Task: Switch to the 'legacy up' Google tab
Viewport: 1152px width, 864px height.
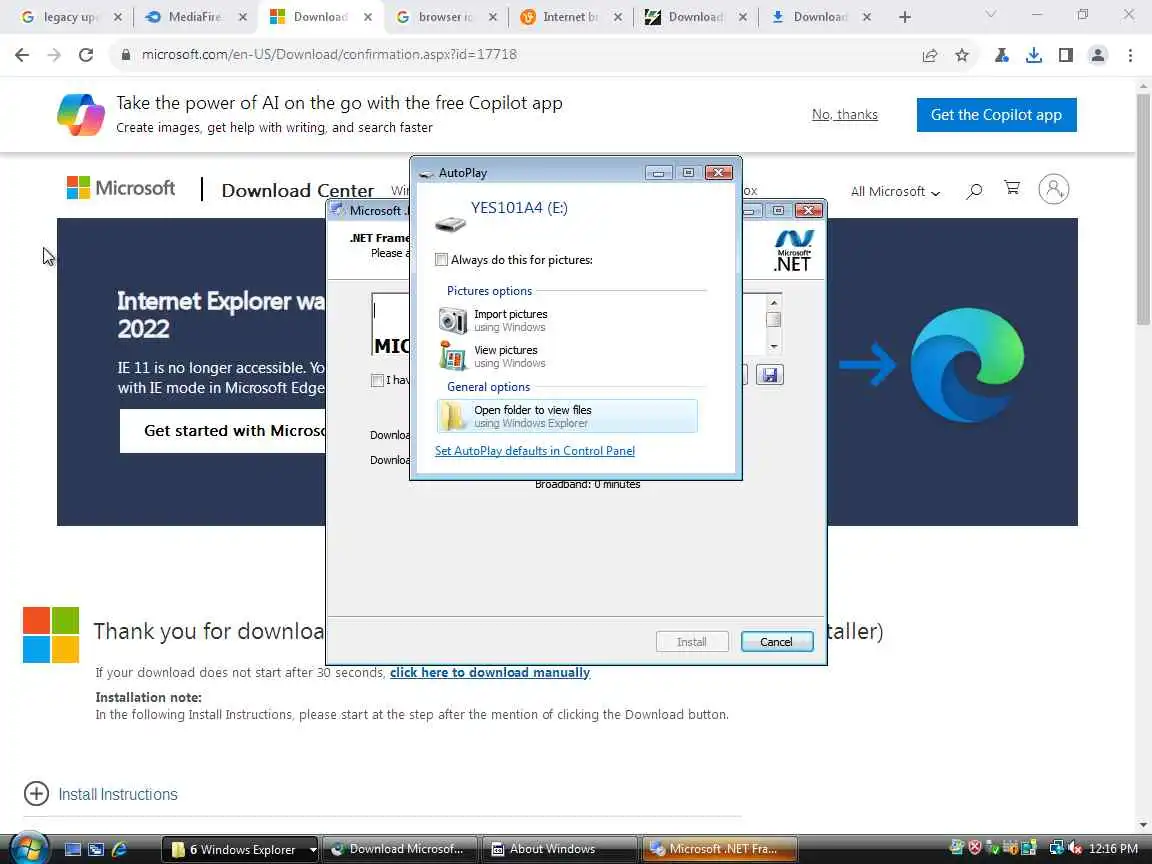Action: [x=70, y=17]
